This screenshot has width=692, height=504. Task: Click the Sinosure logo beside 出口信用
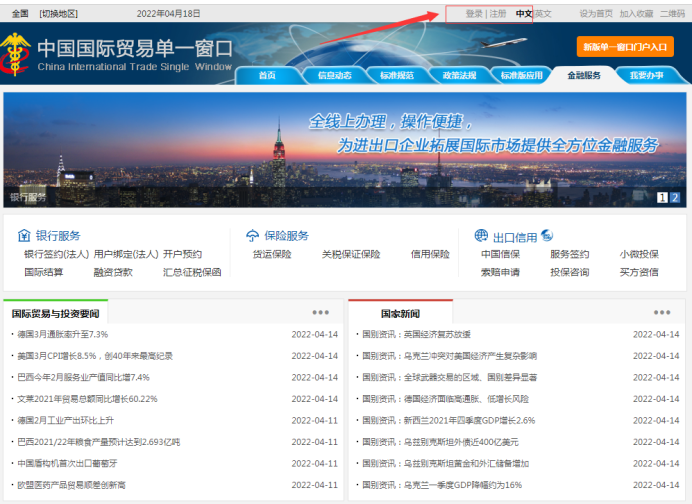point(547,236)
